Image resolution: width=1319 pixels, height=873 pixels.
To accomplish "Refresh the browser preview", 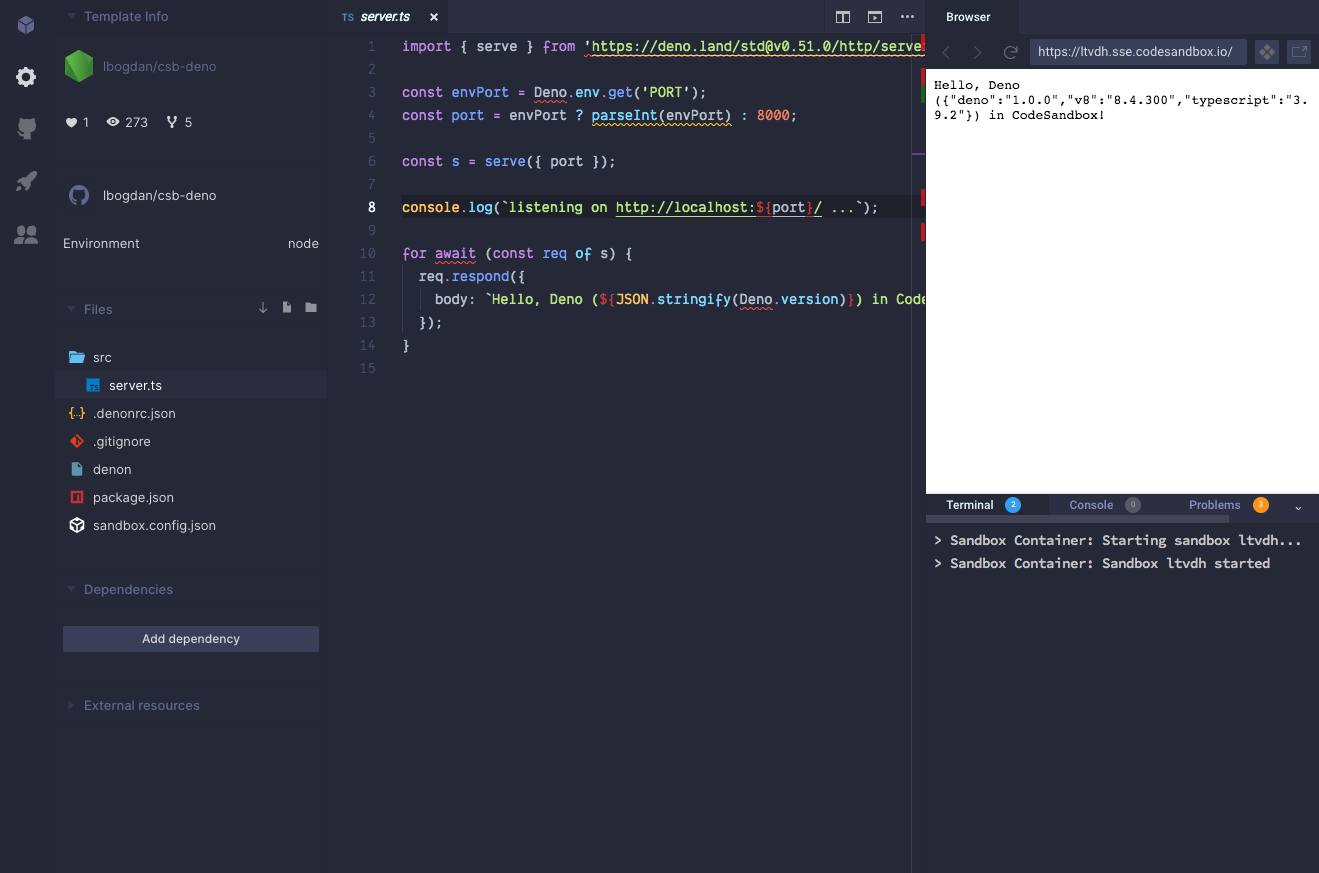I will tap(1010, 52).
